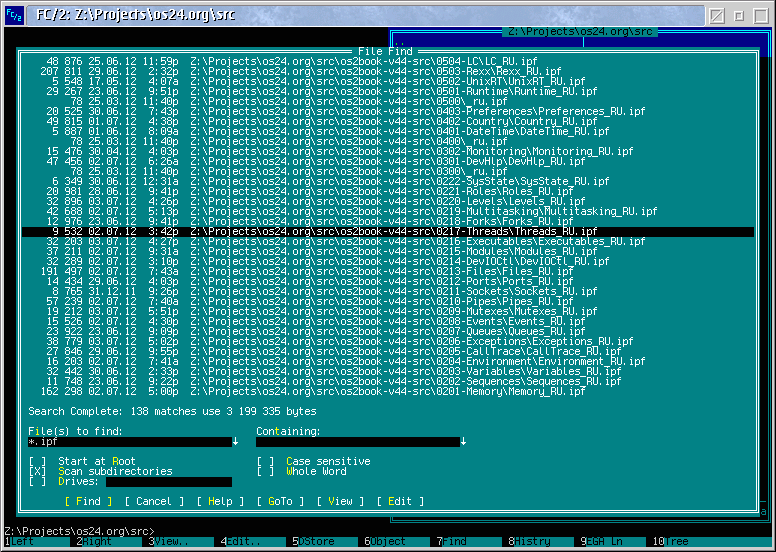Toggle the Case sensitive checkbox
776x552 pixels.
(266, 461)
